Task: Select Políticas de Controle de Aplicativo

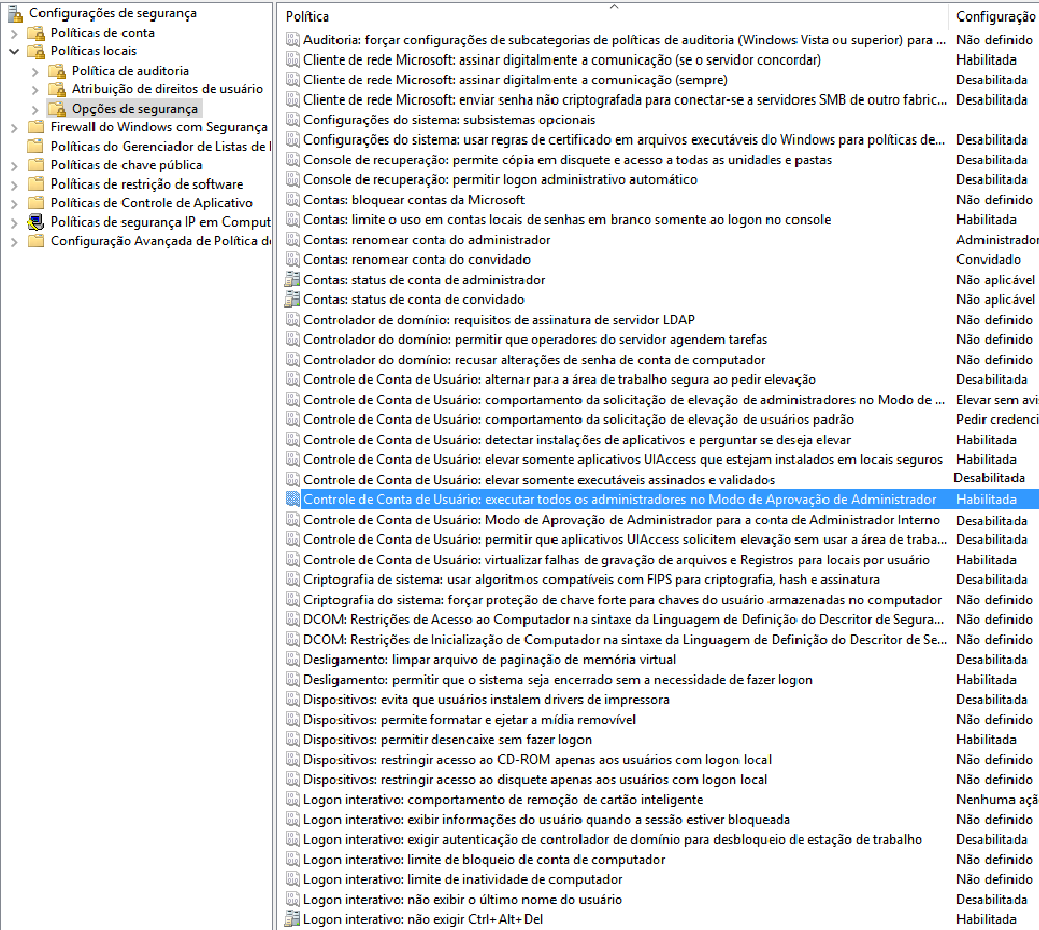Action: (151, 203)
